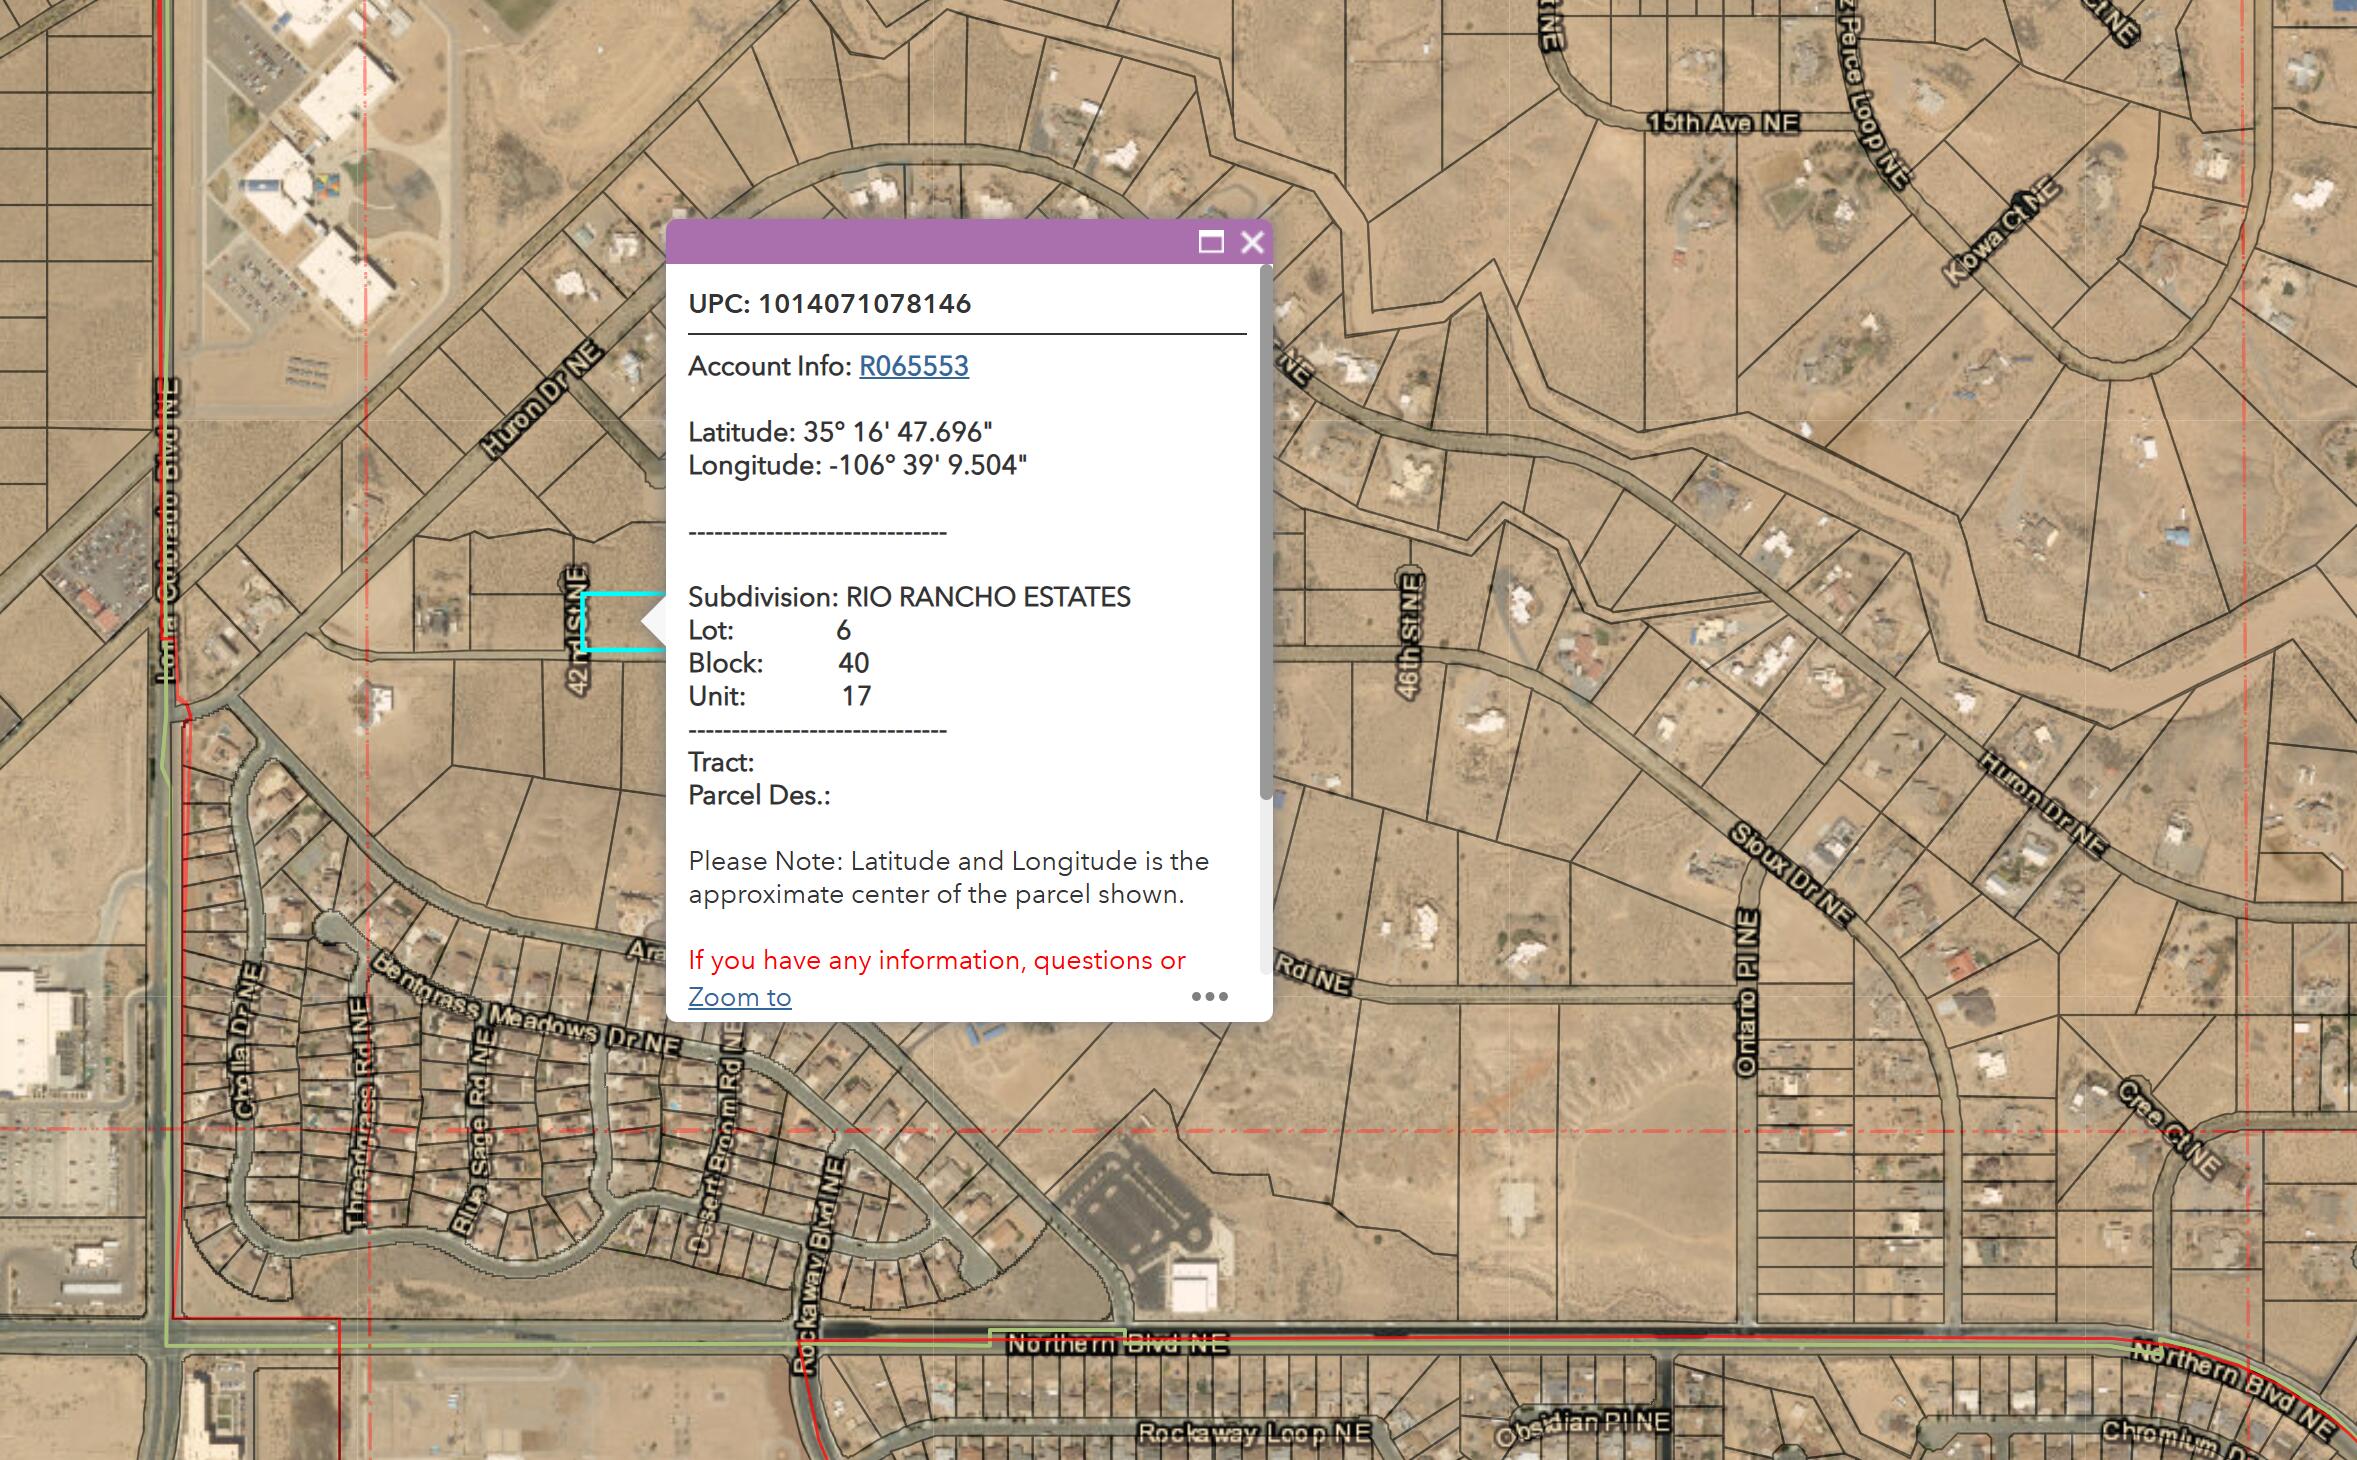Click the Rockaway Loop NE street label
This screenshot has width=2357, height=1460.
pyautogui.click(x=1254, y=1432)
